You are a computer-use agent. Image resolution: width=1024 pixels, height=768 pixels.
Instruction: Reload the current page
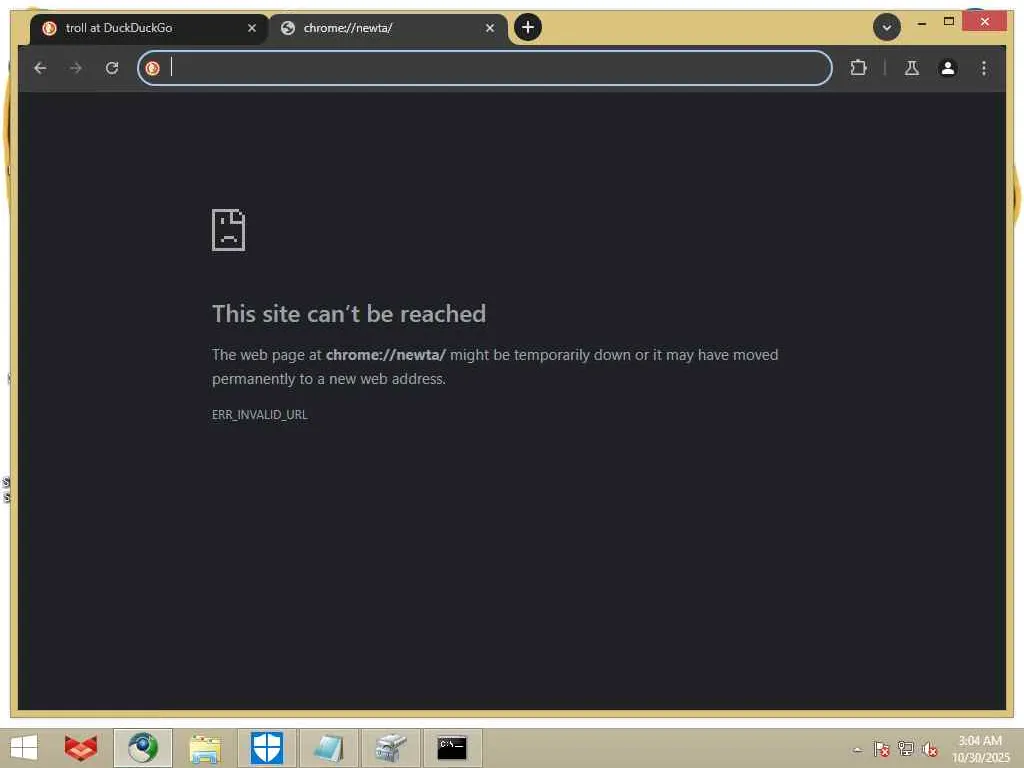coord(112,68)
